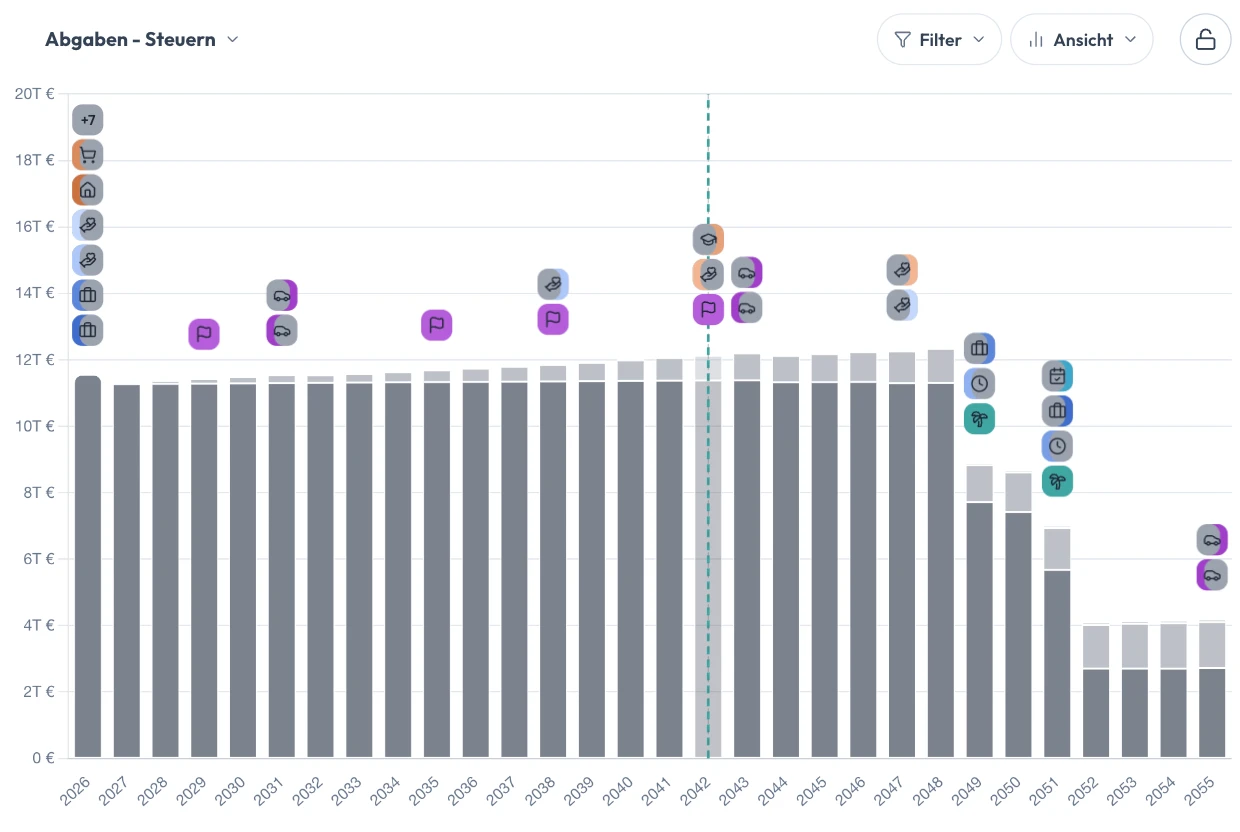Click the lower hand-heart icon above 2026
Image resolution: width=1240 pixels, height=832 pixels.
[88, 260]
